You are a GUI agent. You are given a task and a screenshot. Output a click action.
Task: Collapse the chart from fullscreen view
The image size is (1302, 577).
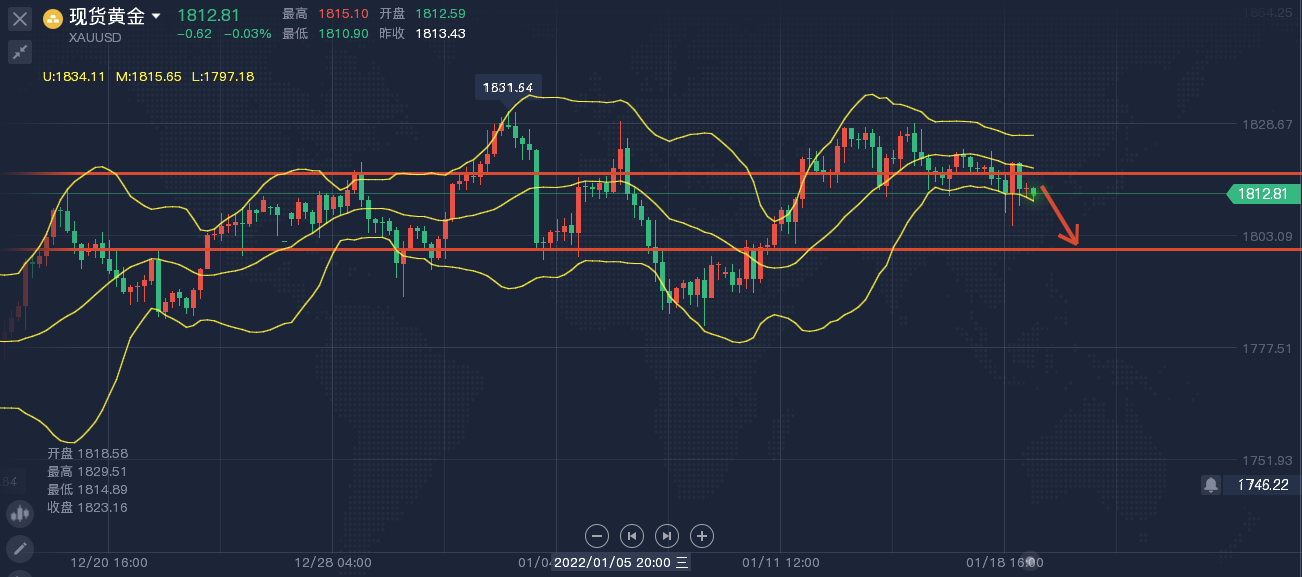tap(20, 52)
